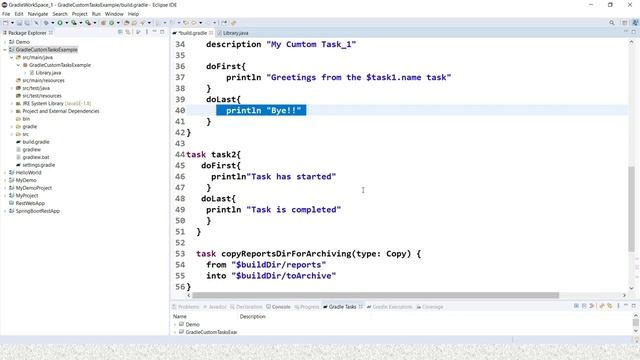Expand Demo row in Gradle Tasks view
This screenshot has height=360, width=640.
click(176, 324)
